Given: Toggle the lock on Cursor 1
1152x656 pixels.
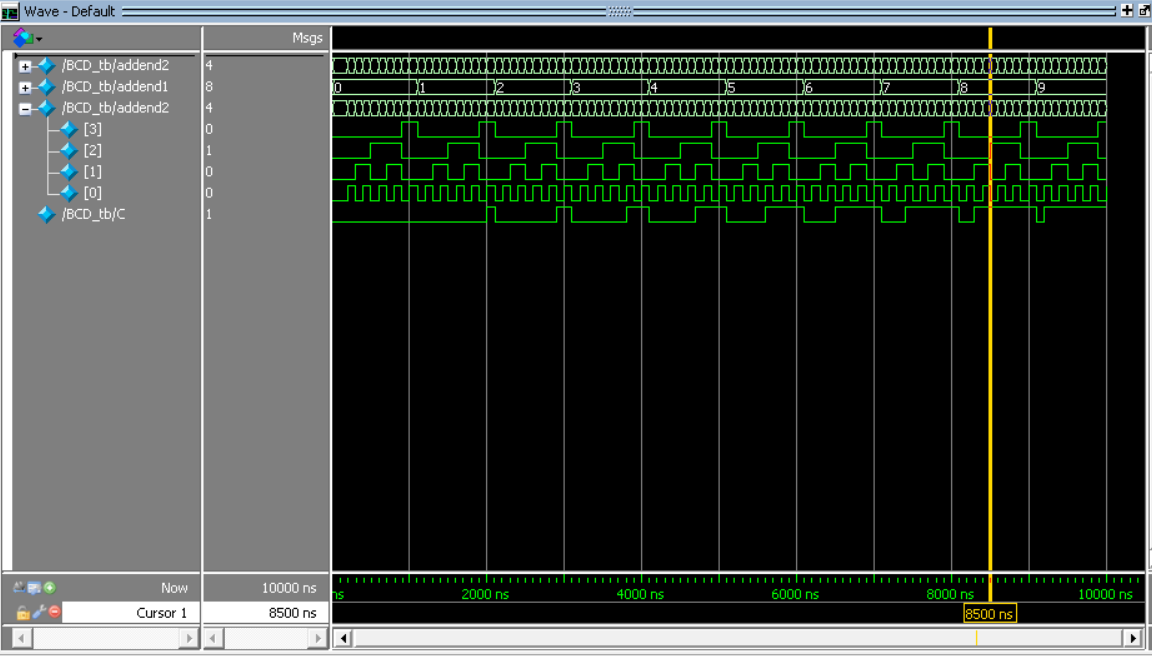Looking at the screenshot, I should point(23,612).
